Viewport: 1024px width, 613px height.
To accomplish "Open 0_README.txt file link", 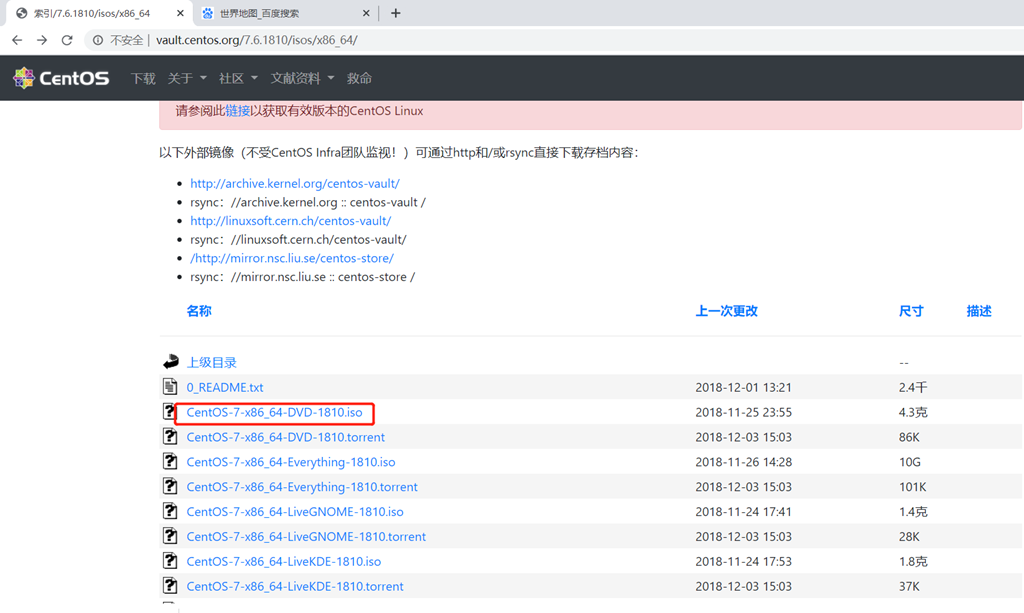I will 225,387.
